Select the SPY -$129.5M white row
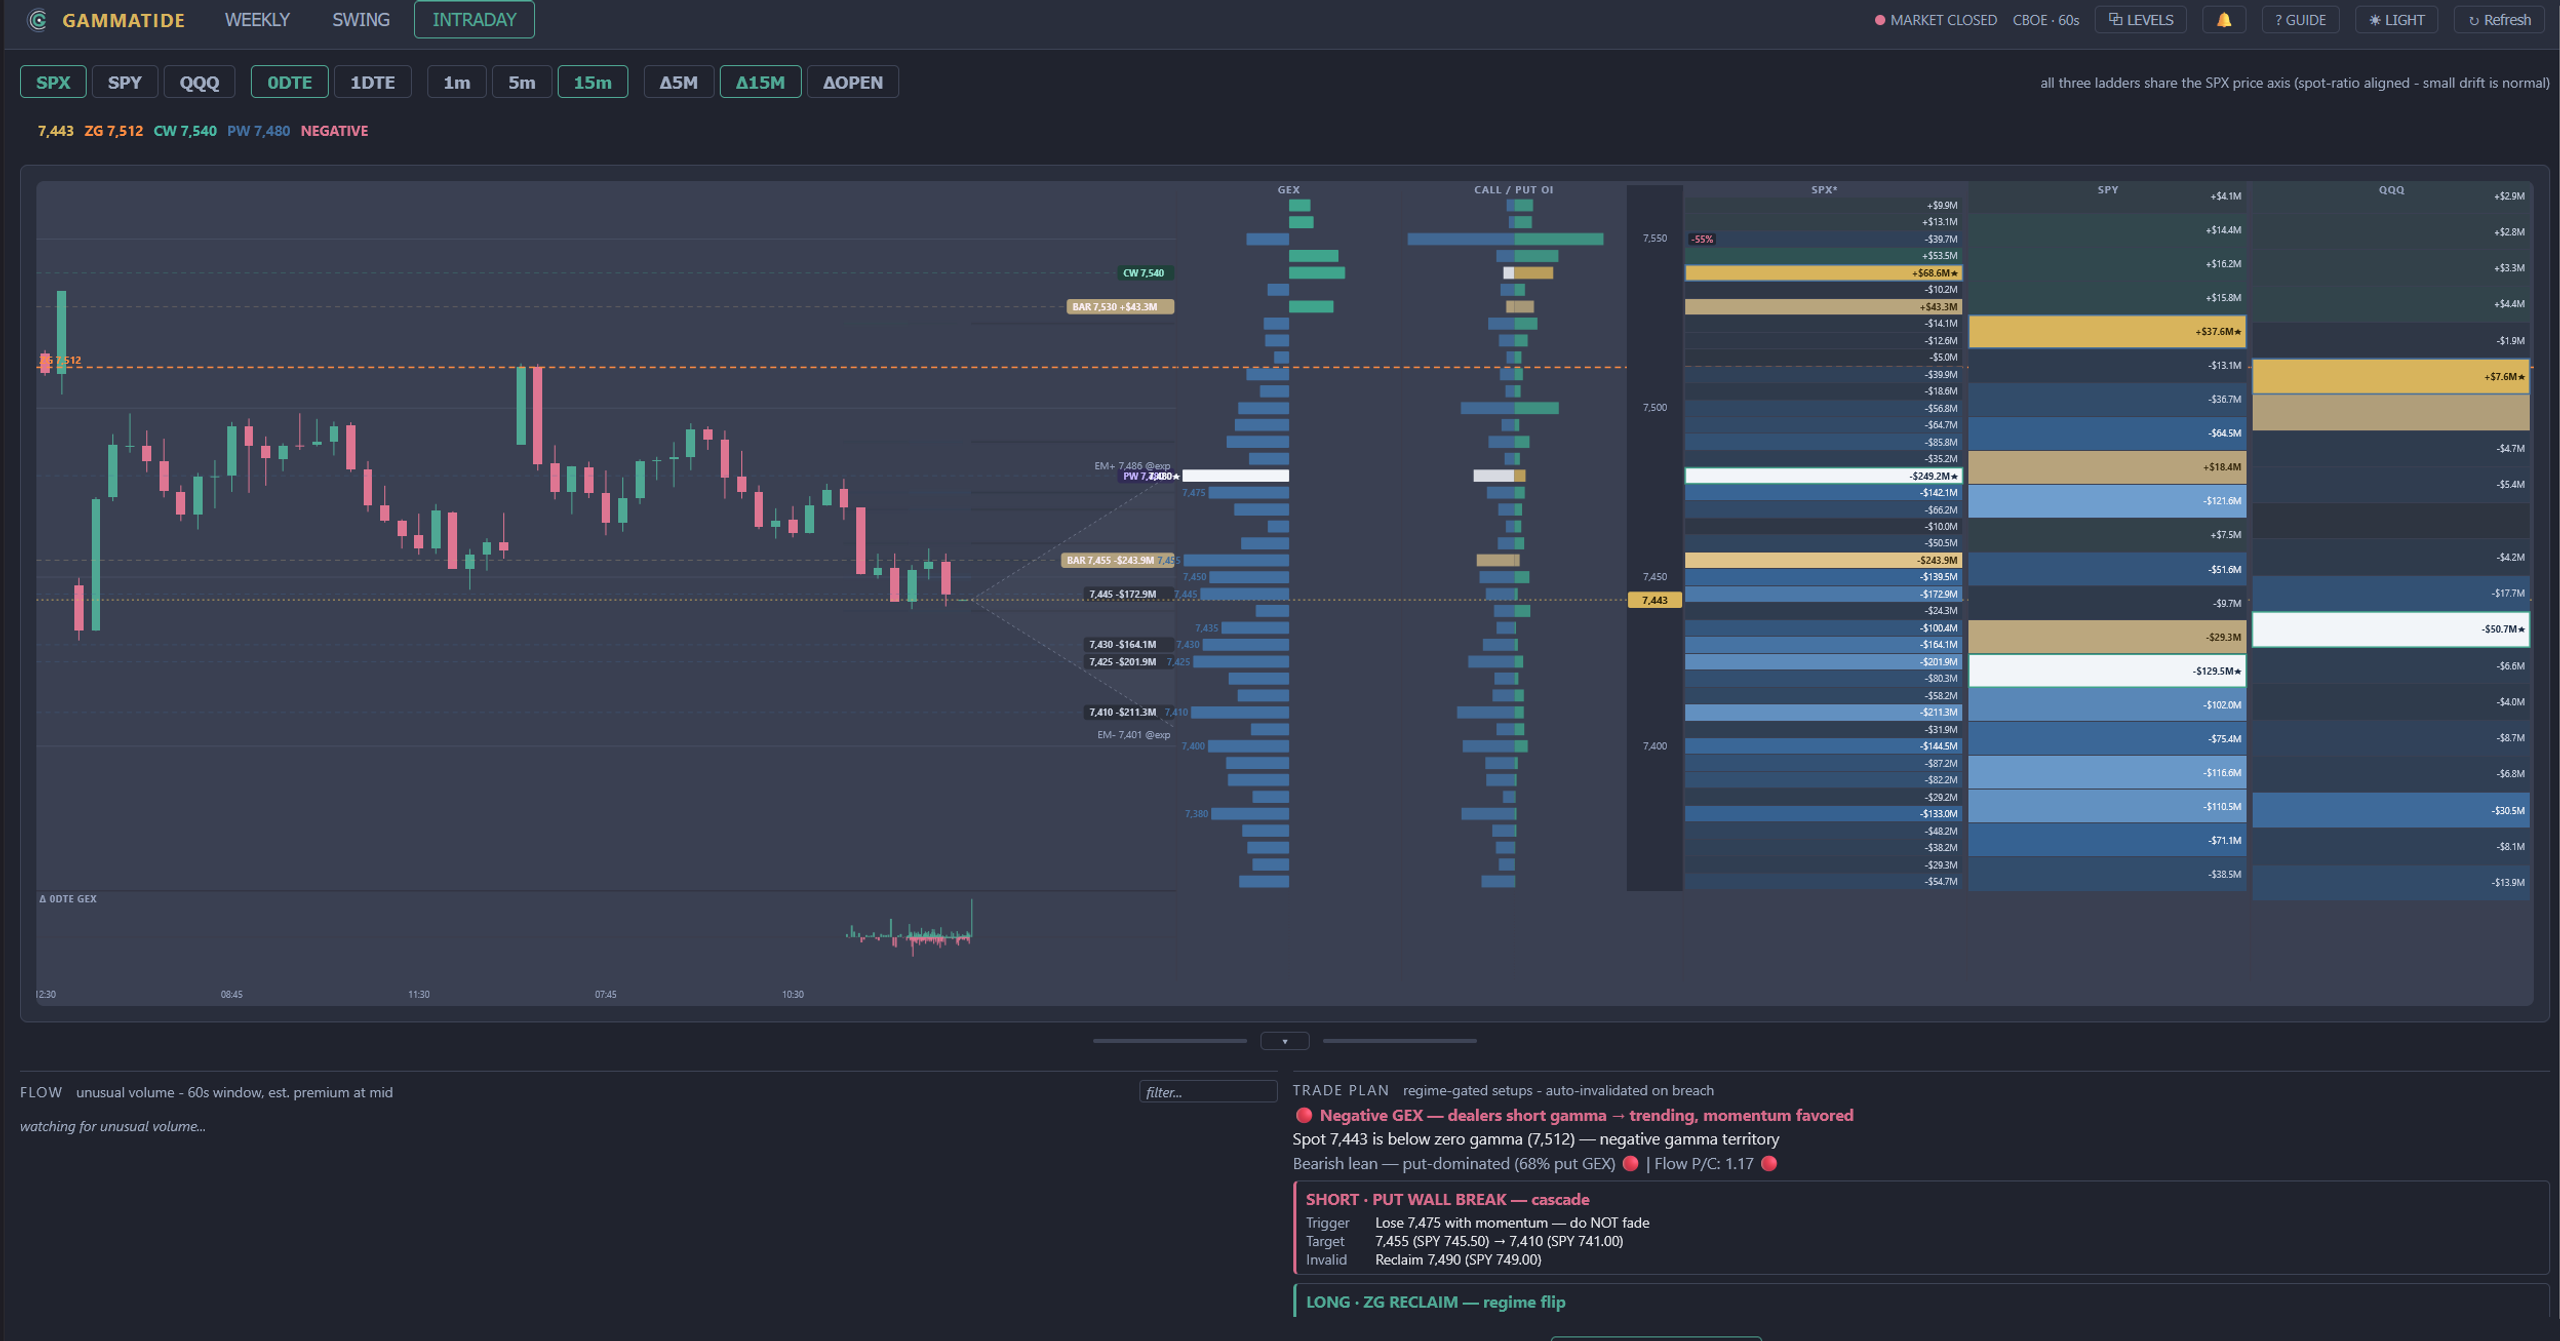2560x1341 pixels. (x=2107, y=671)
